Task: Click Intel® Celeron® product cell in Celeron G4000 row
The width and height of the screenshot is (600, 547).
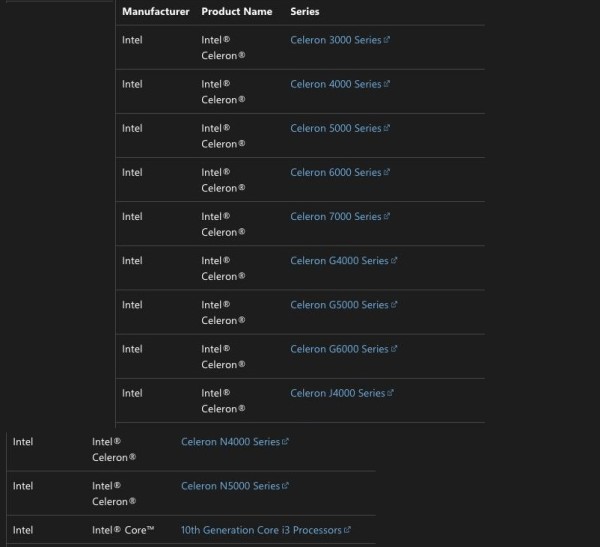Action: [x=223, y=268]
